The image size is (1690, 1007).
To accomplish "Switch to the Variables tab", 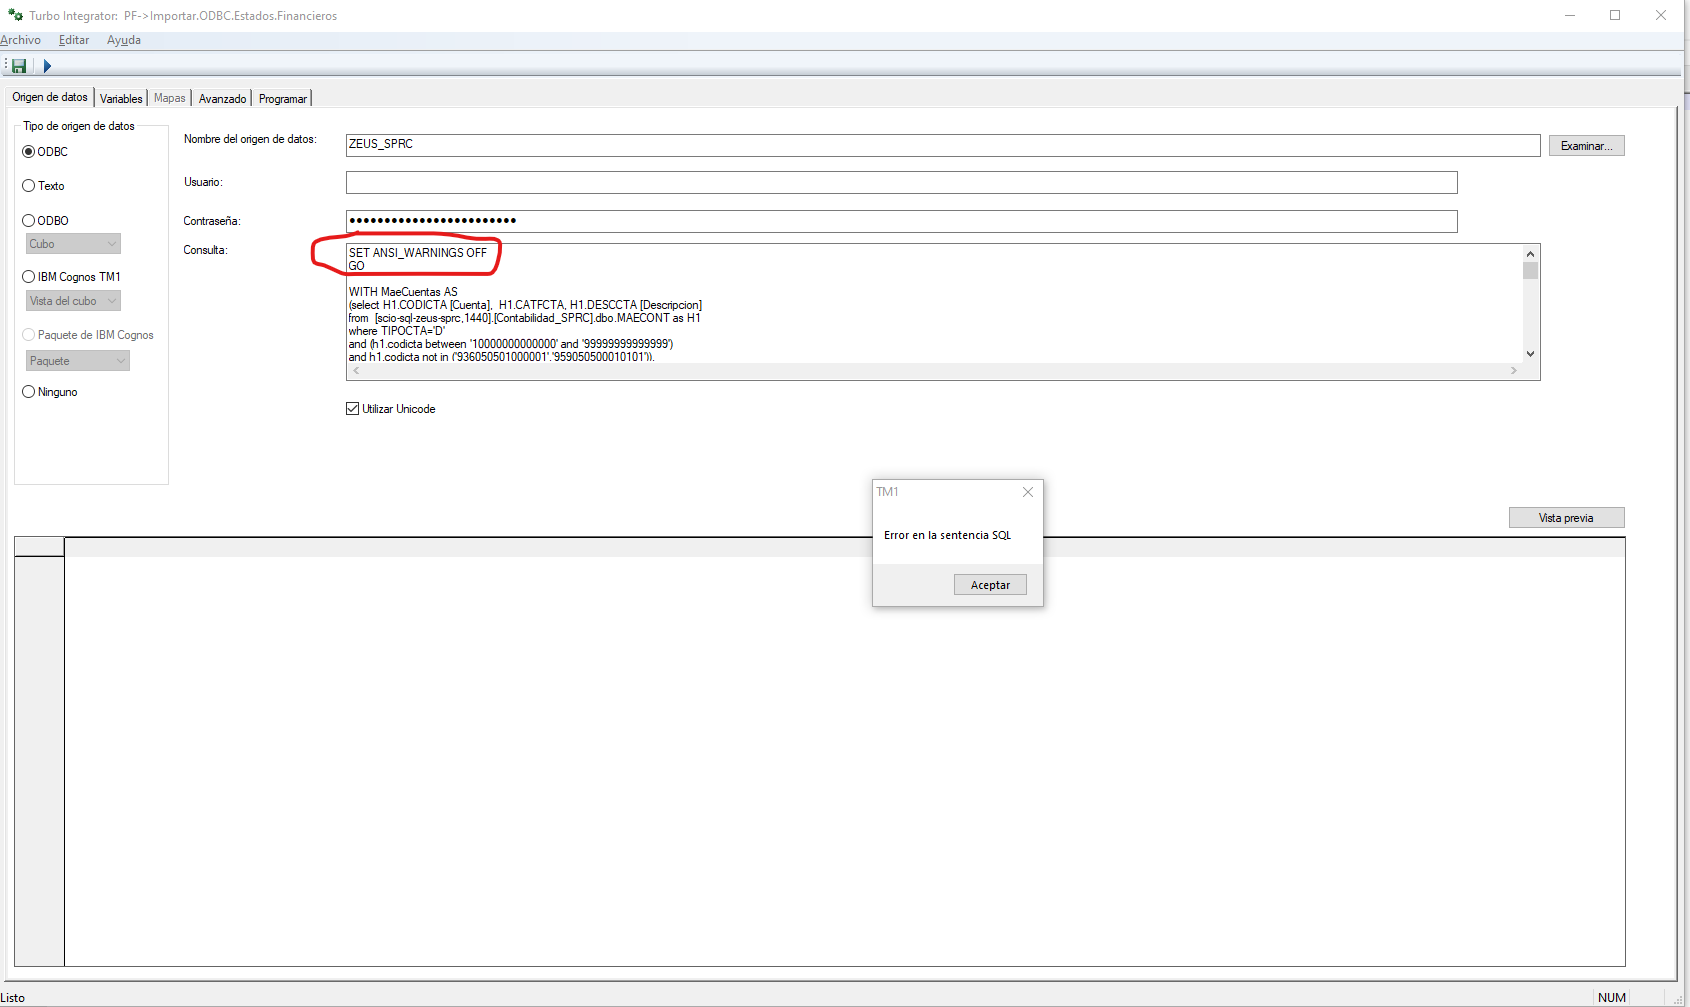I will pos(121,98).
